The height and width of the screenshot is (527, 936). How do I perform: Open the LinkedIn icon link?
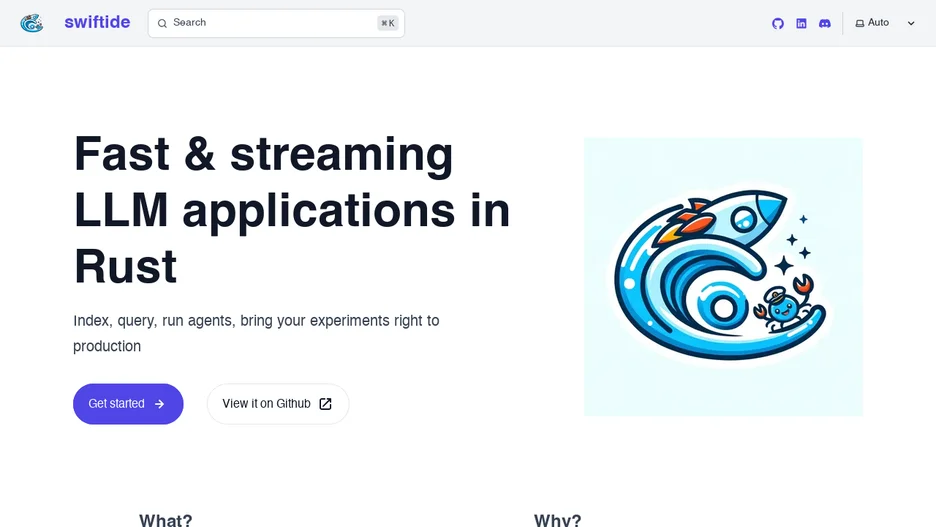801,23
